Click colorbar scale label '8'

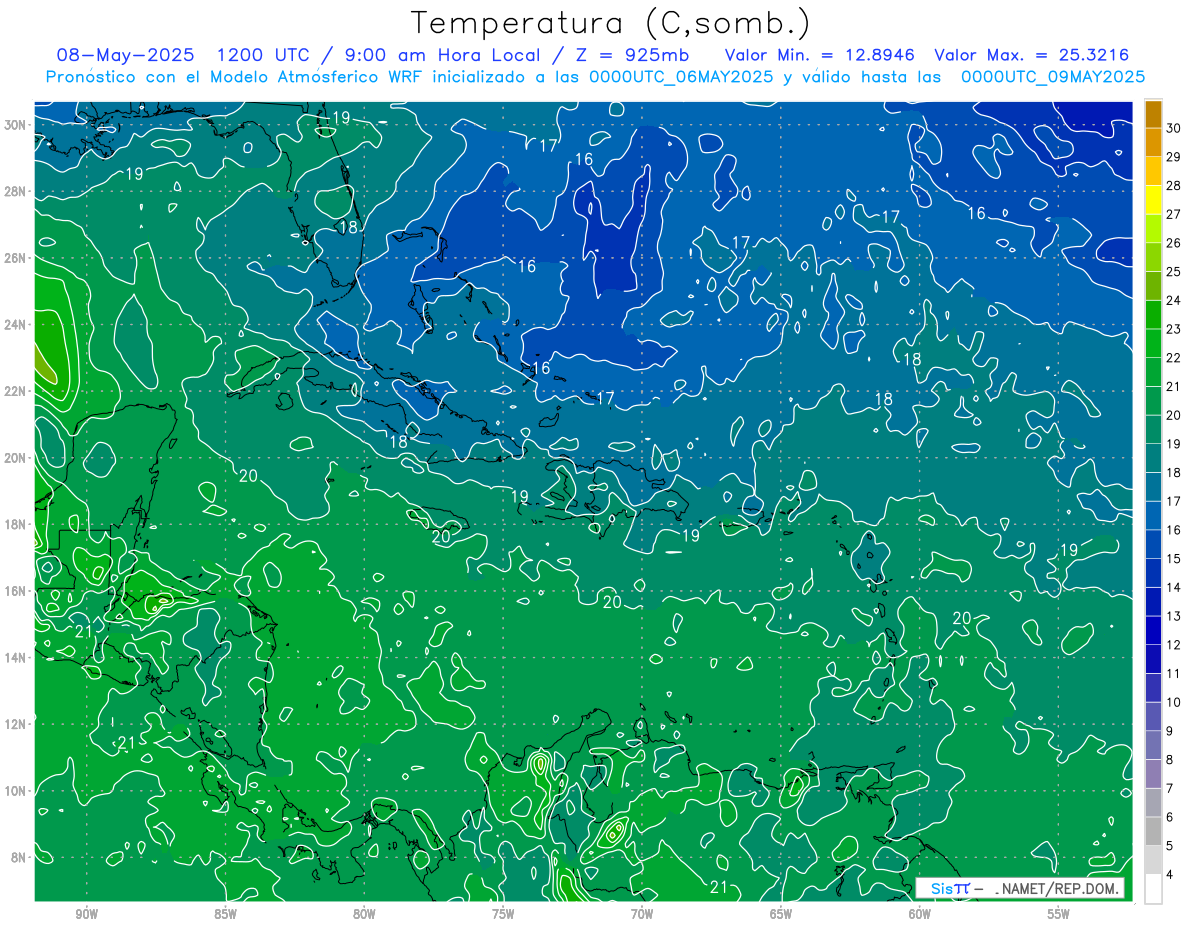pyautogui.click(x=1170, y=760)
